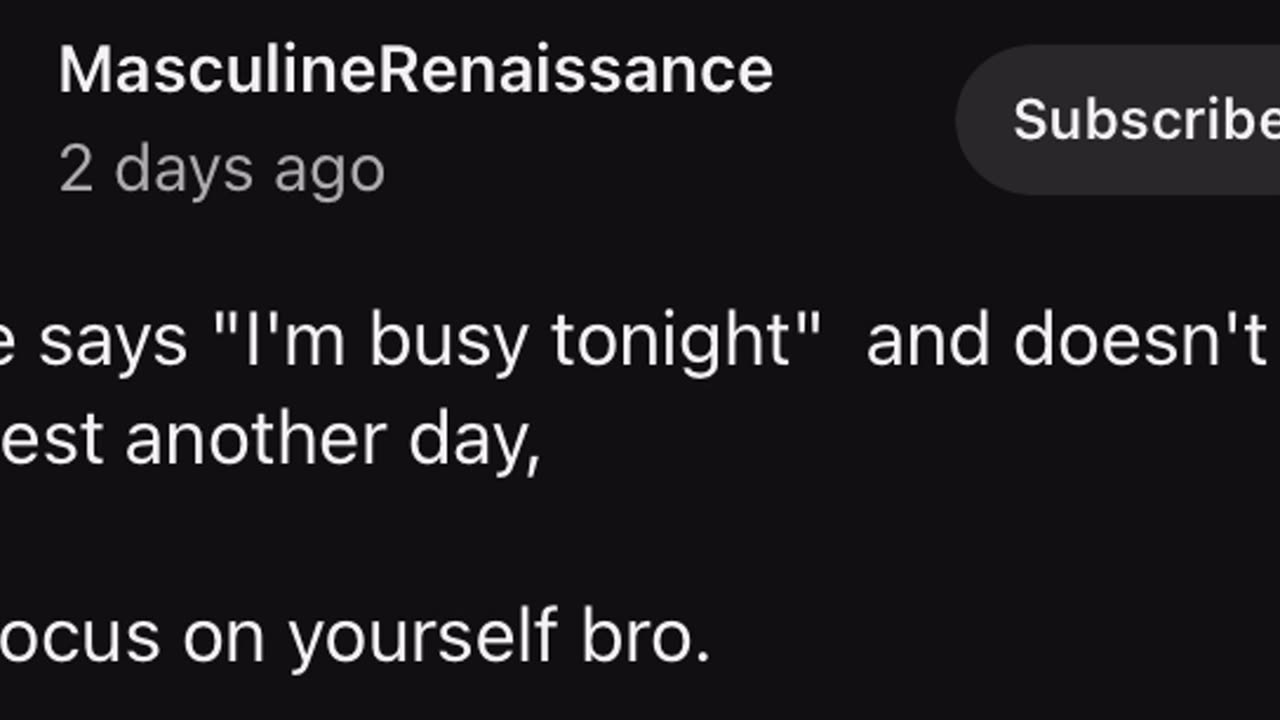Click the word "day," ending second line
1280x720 pixels.
[474, 442]
